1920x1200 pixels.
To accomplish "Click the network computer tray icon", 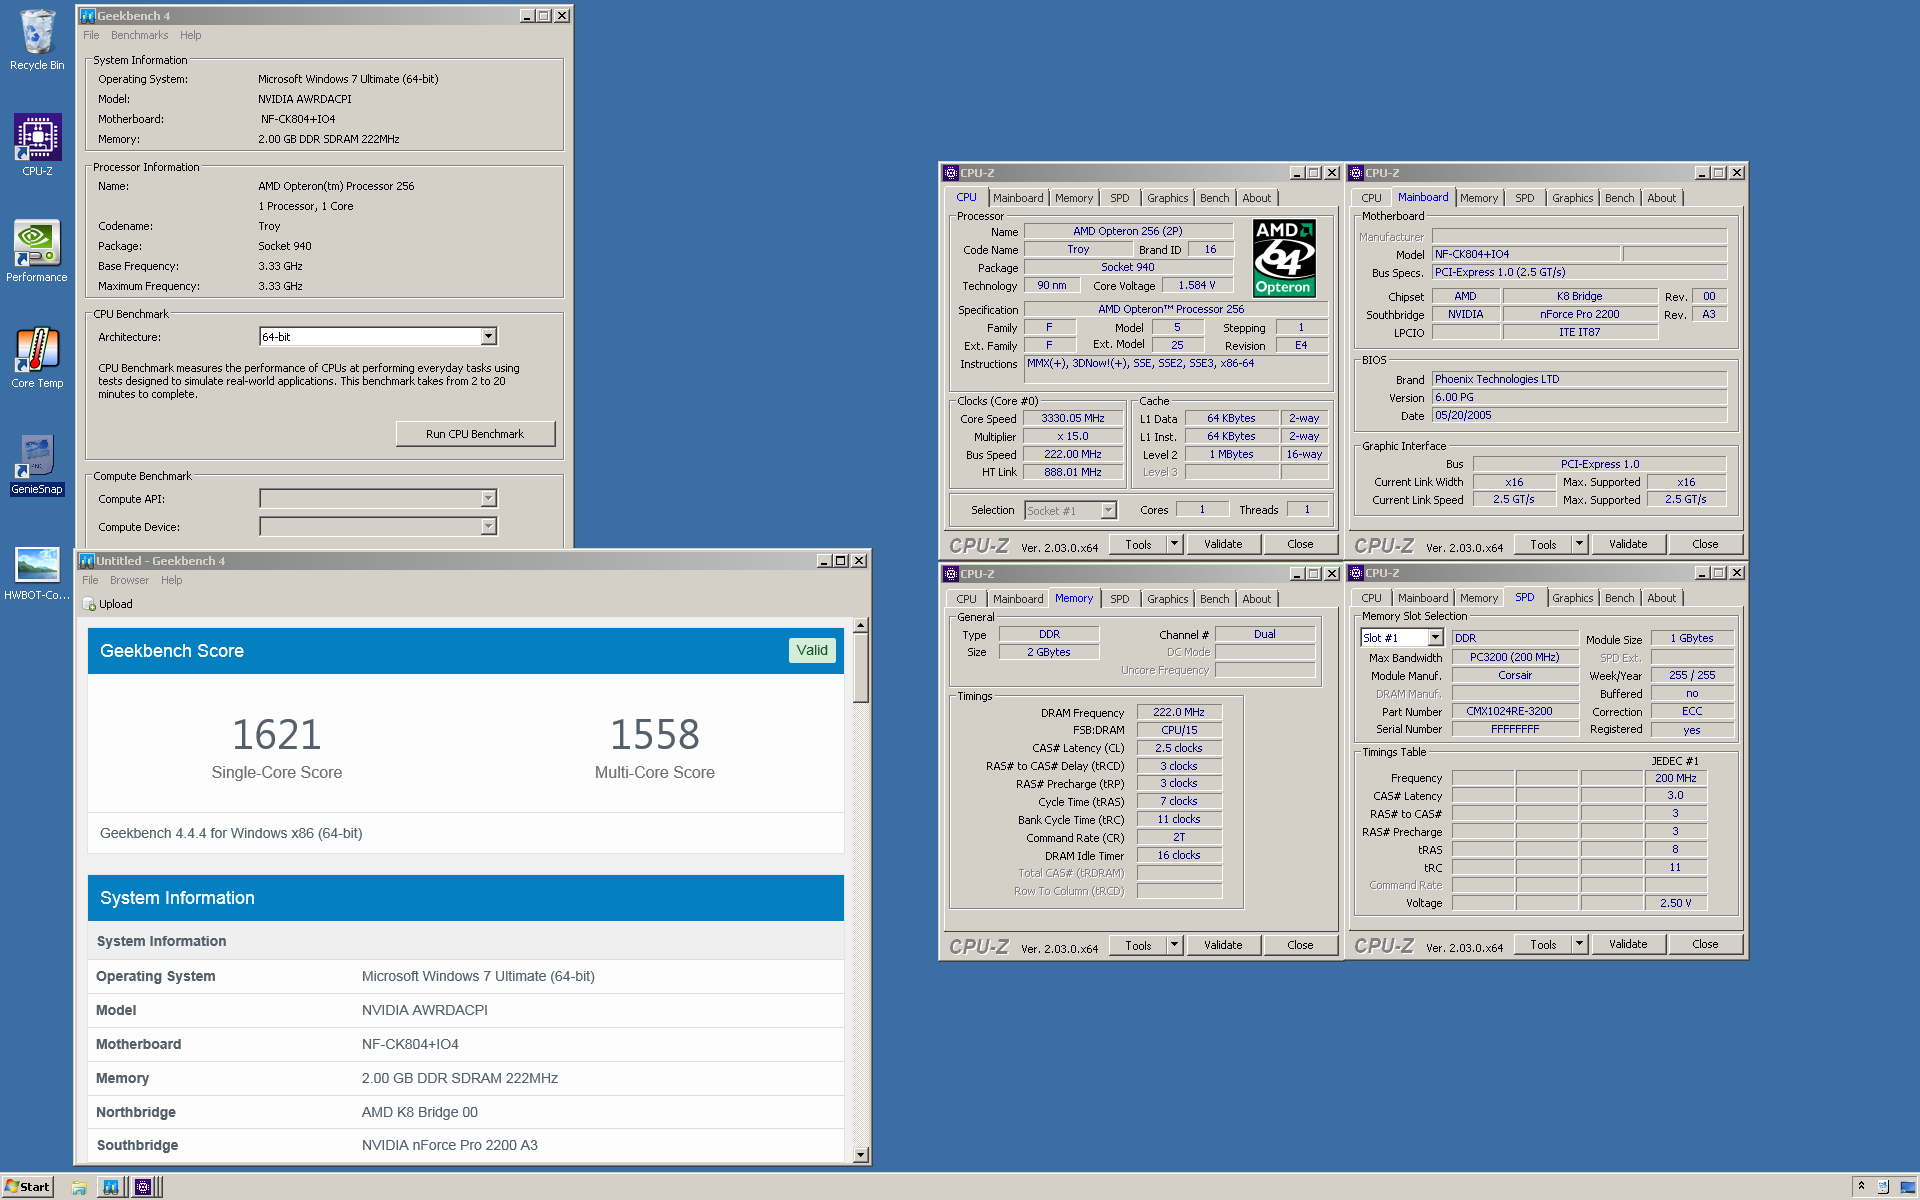I will click(1883, 1187).
